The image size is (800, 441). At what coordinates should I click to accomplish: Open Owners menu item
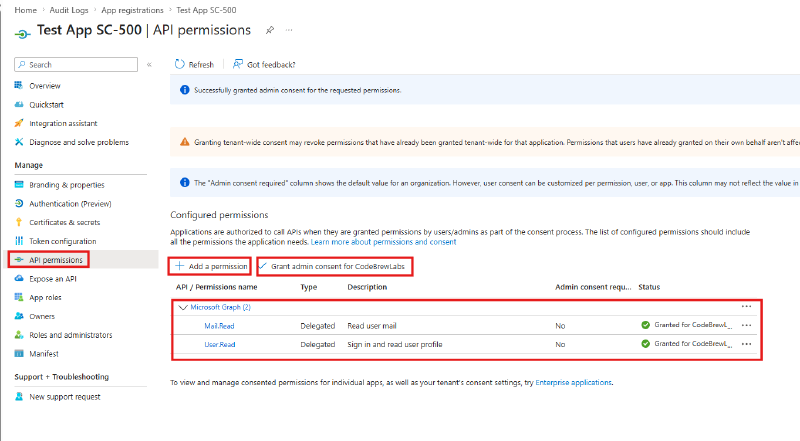point(42,316)
